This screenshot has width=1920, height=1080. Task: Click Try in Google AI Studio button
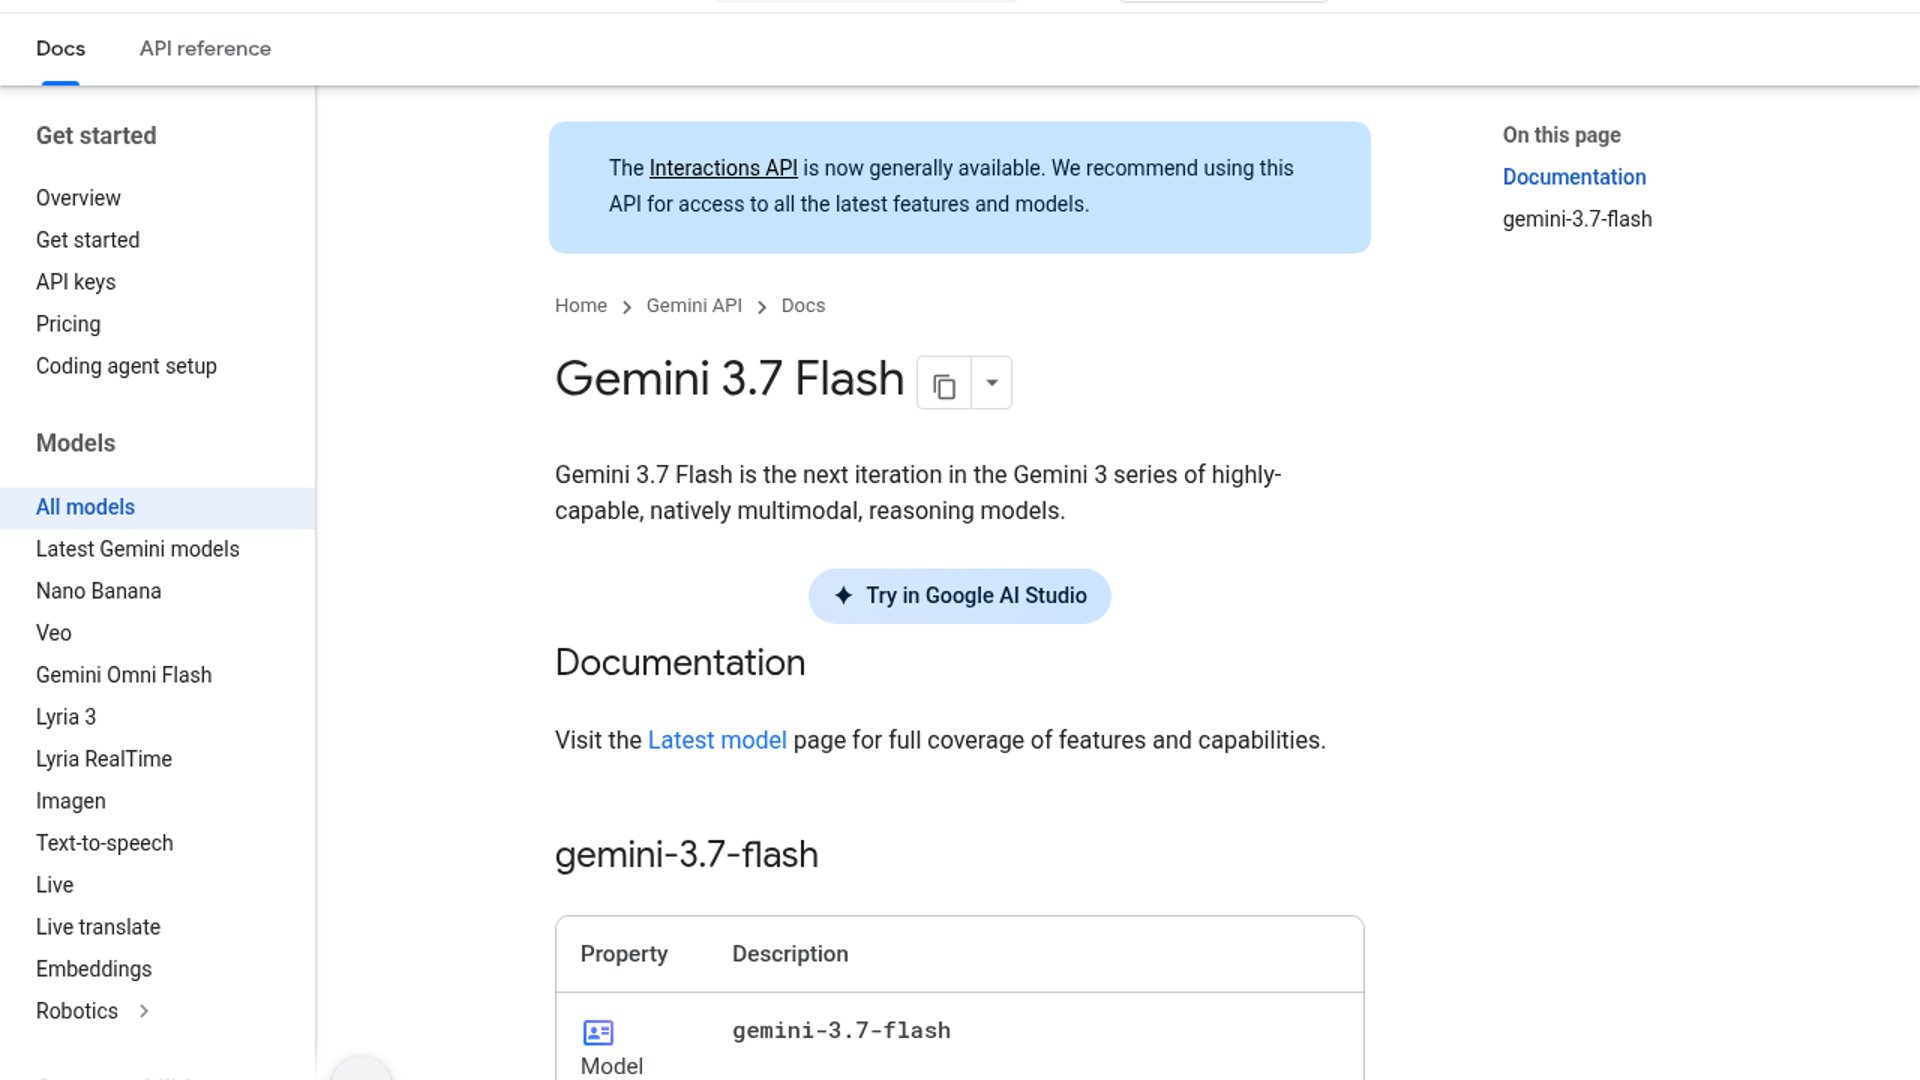(960, 596)
